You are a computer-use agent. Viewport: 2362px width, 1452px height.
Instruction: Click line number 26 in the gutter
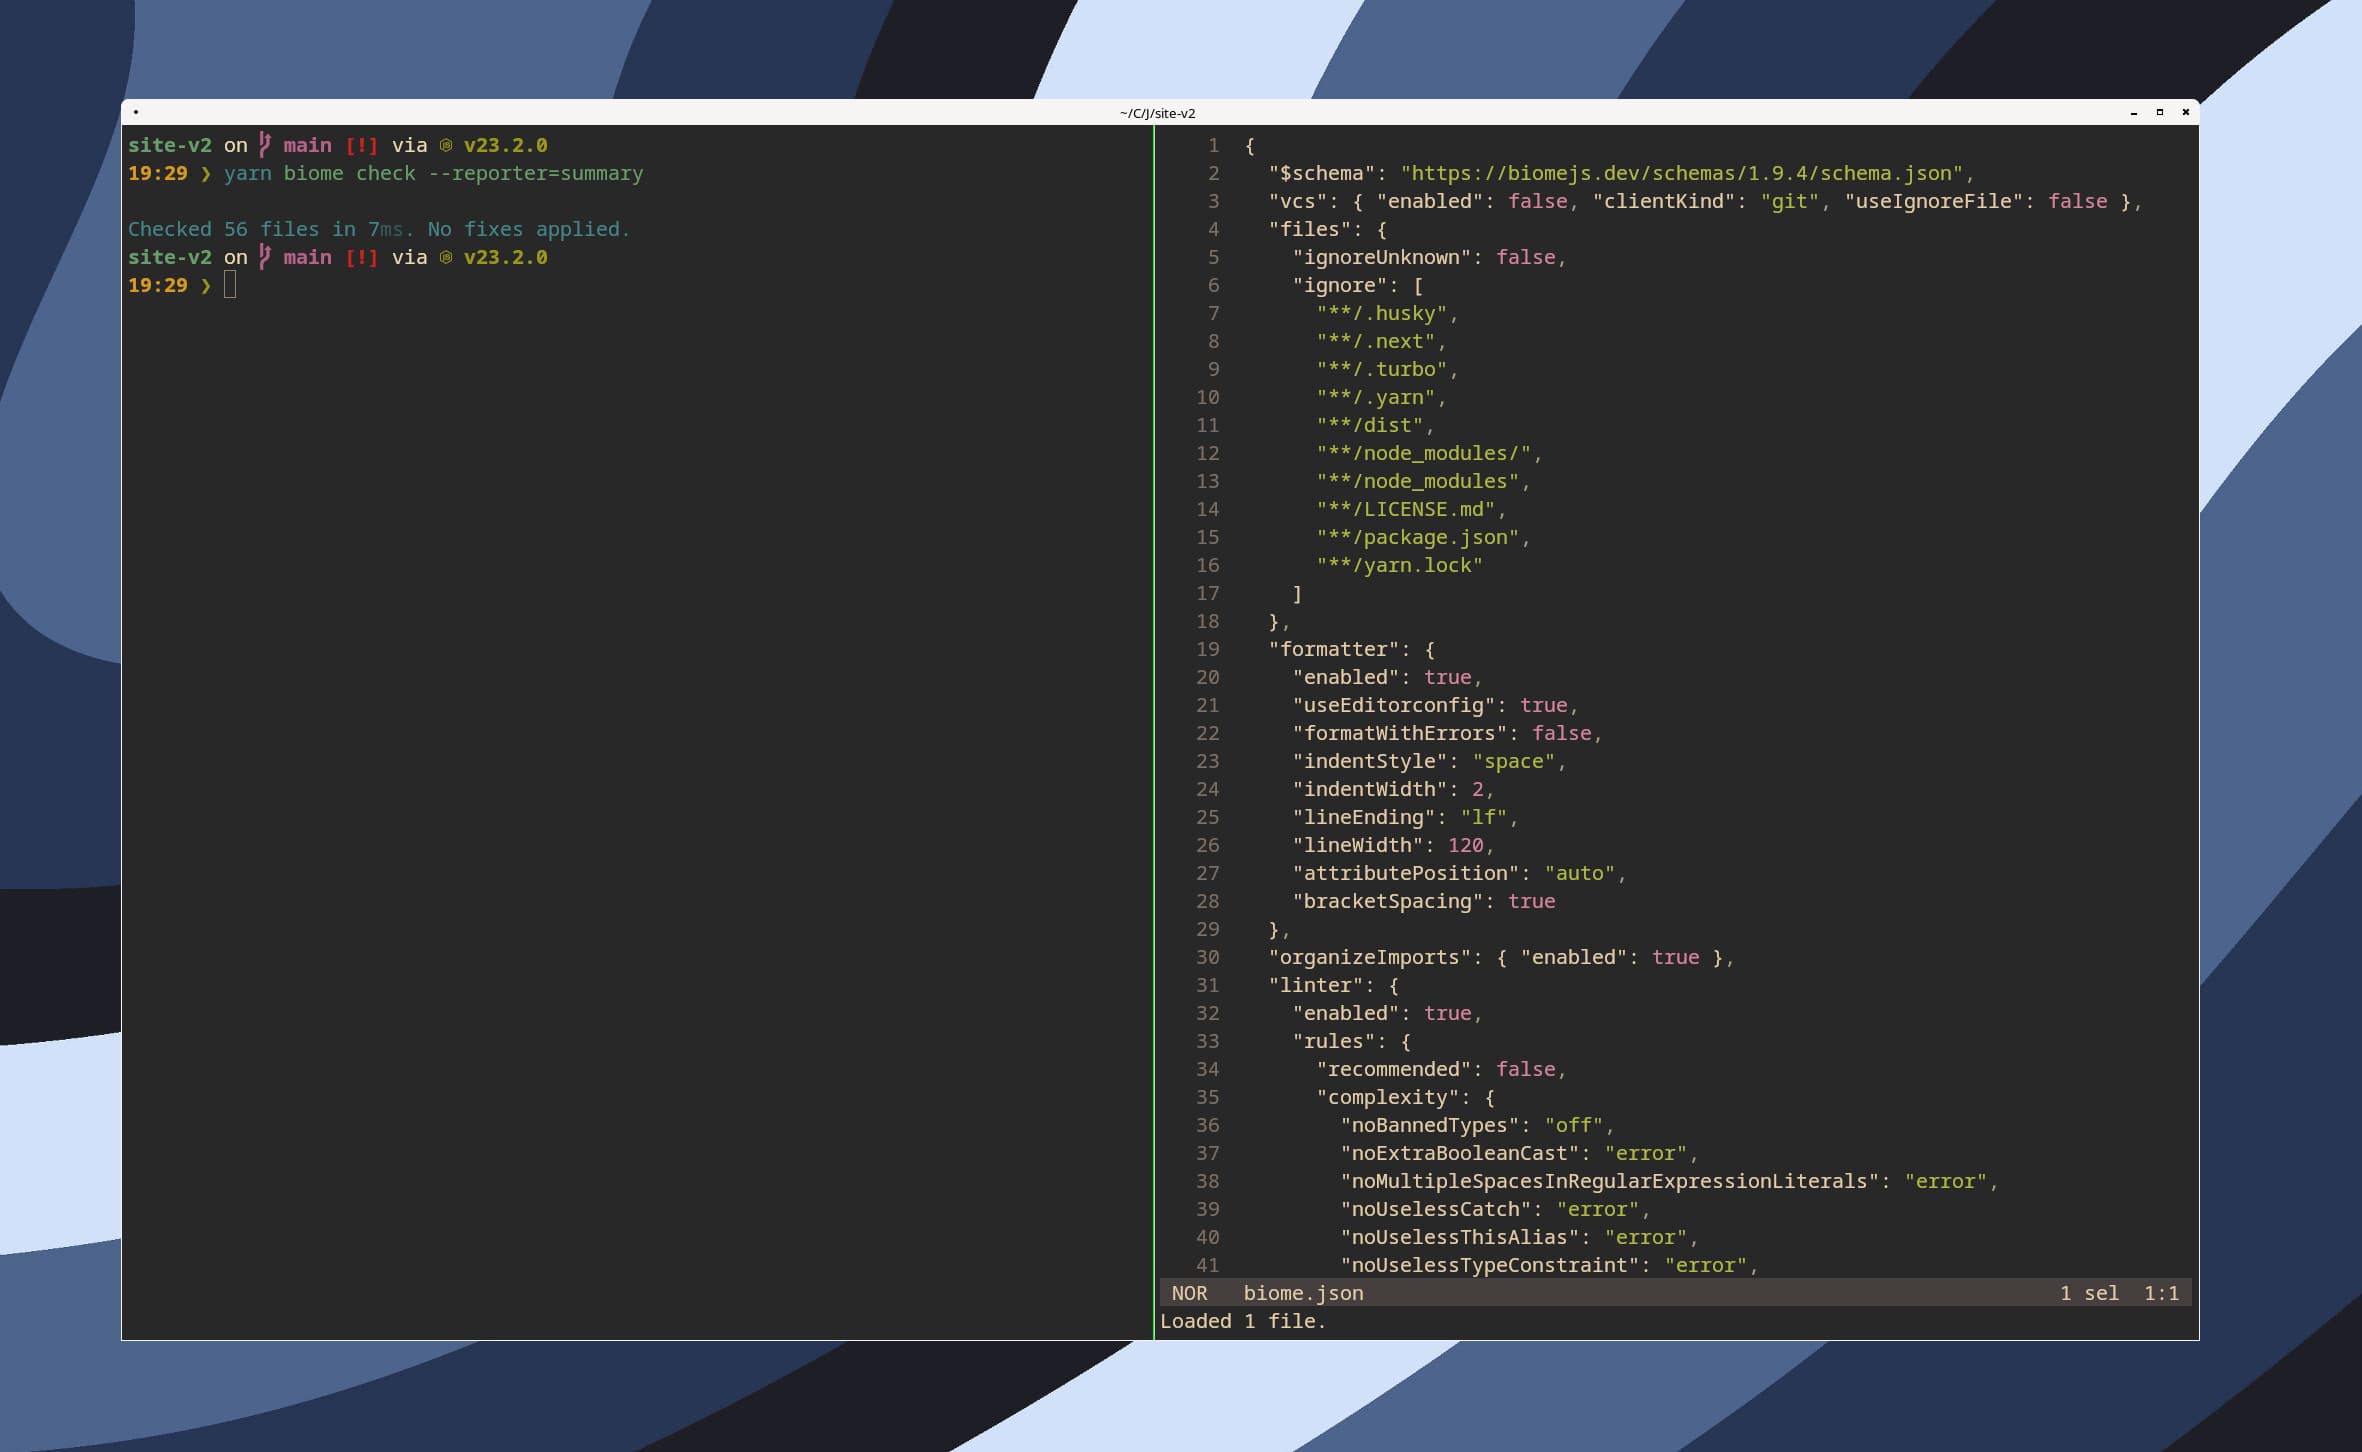coord(1208,845)
